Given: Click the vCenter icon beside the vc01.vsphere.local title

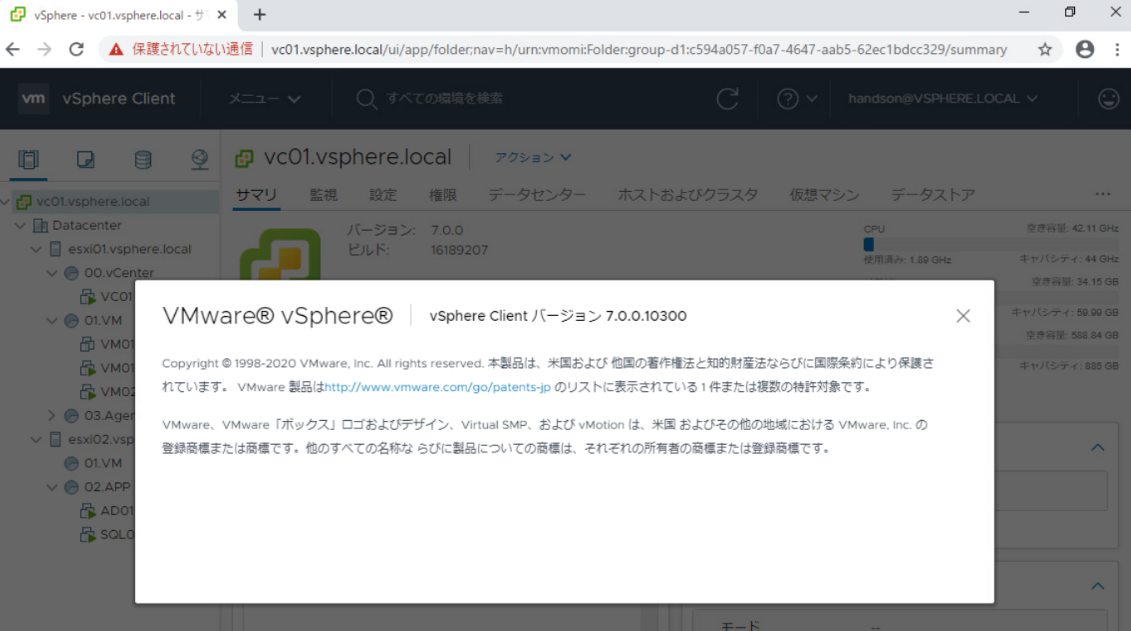Looking at the screenshot, I should click(245, 158).
